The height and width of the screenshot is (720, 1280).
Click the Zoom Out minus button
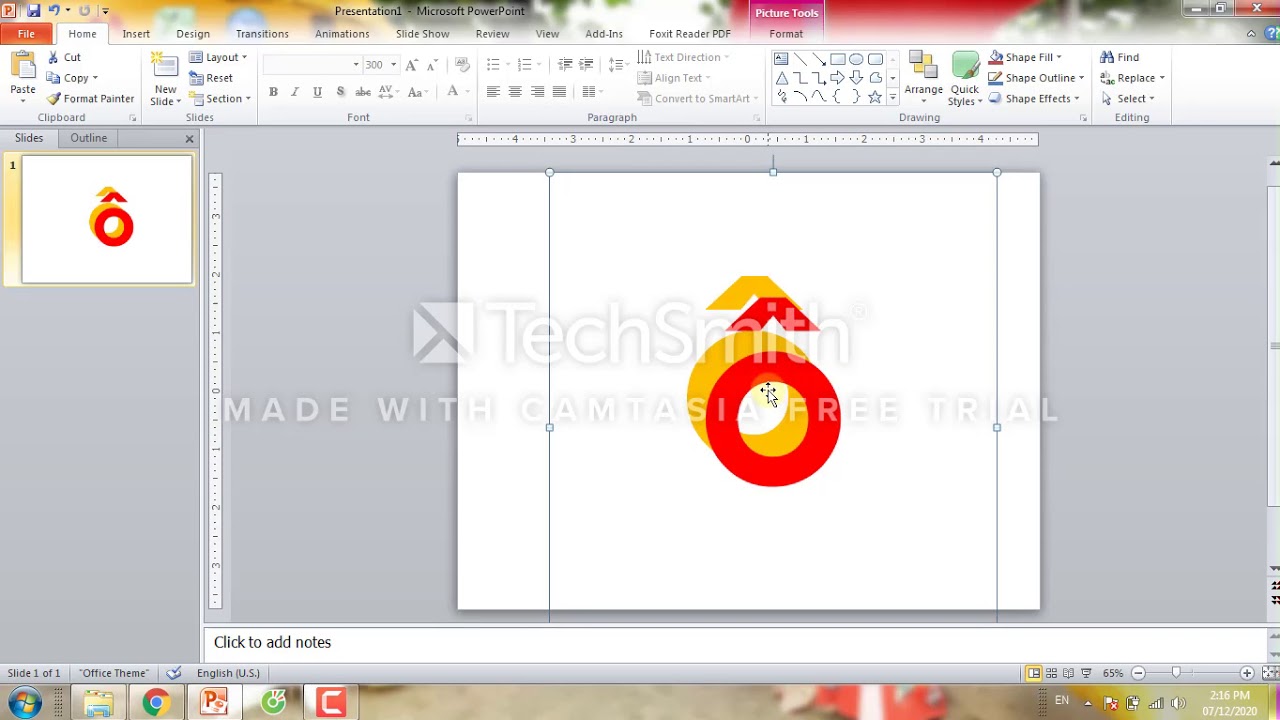(x=1138, y=673)
